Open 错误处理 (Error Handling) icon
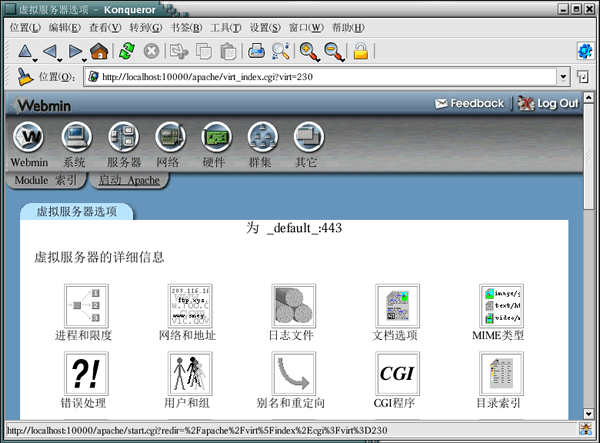The width and height of the screenshot is (600, 443). [86, 373]
